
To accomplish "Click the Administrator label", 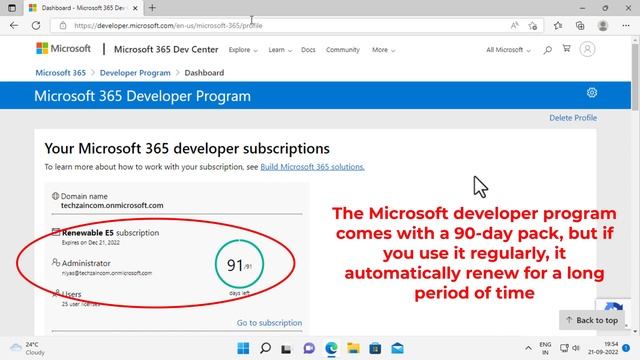I will [86, 263].
